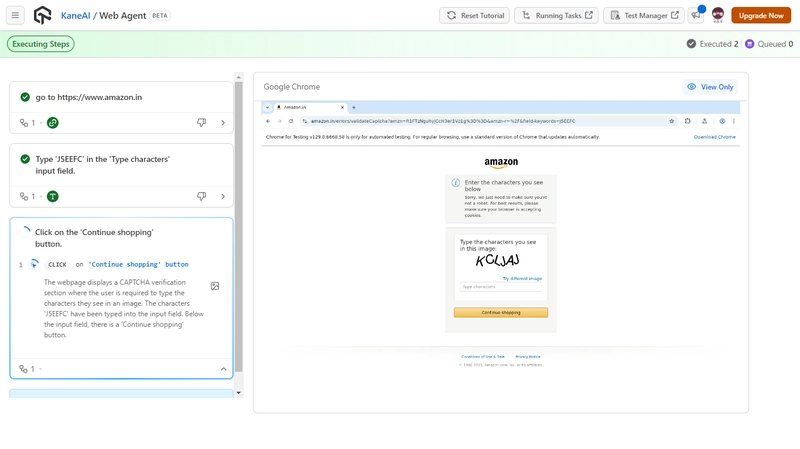Click the Reset Tutorial button

[475, 15]
